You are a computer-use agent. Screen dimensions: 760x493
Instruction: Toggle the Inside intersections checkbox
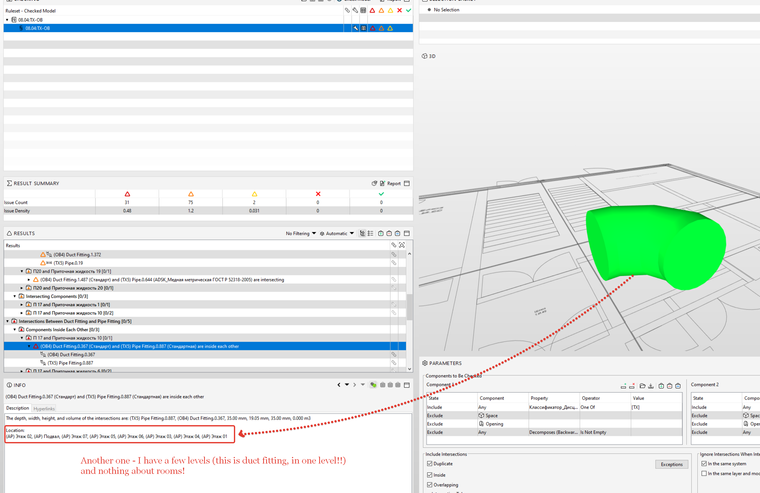click(429, 475)
